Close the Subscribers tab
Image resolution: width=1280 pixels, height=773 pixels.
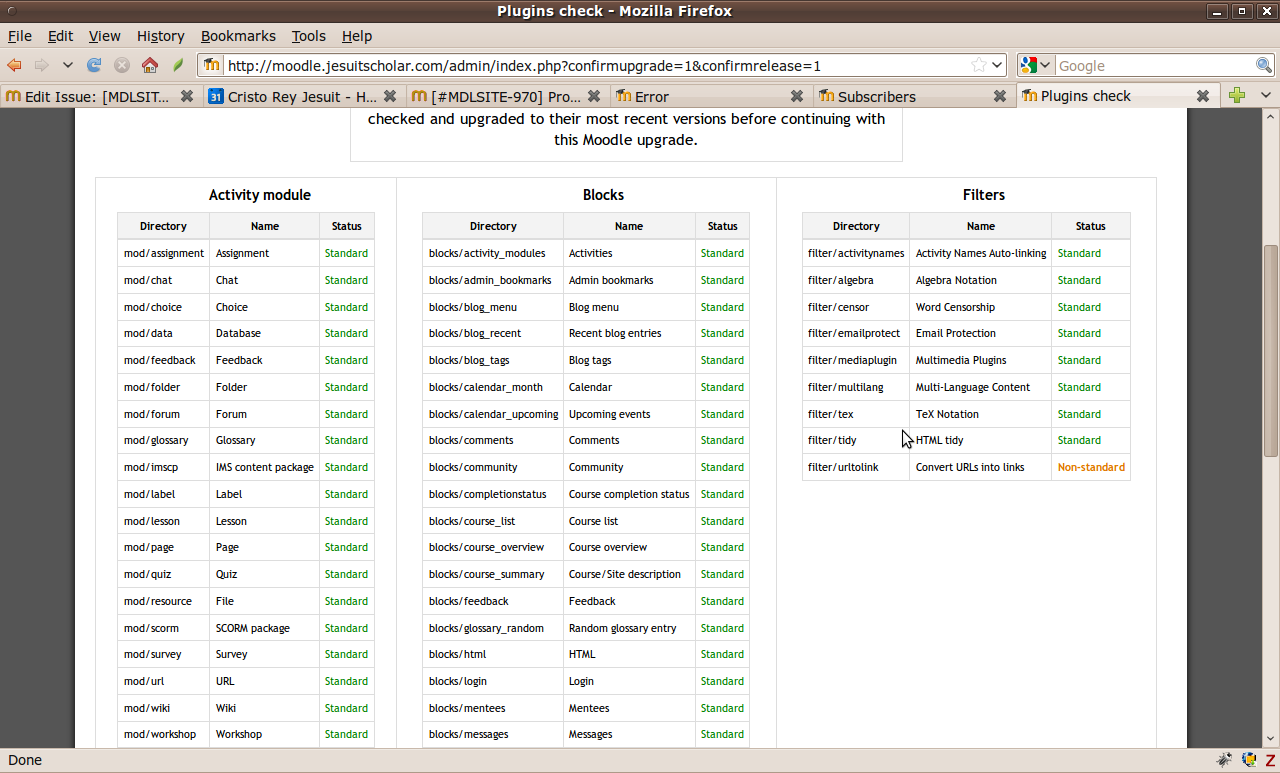click(x=999, y=96)
